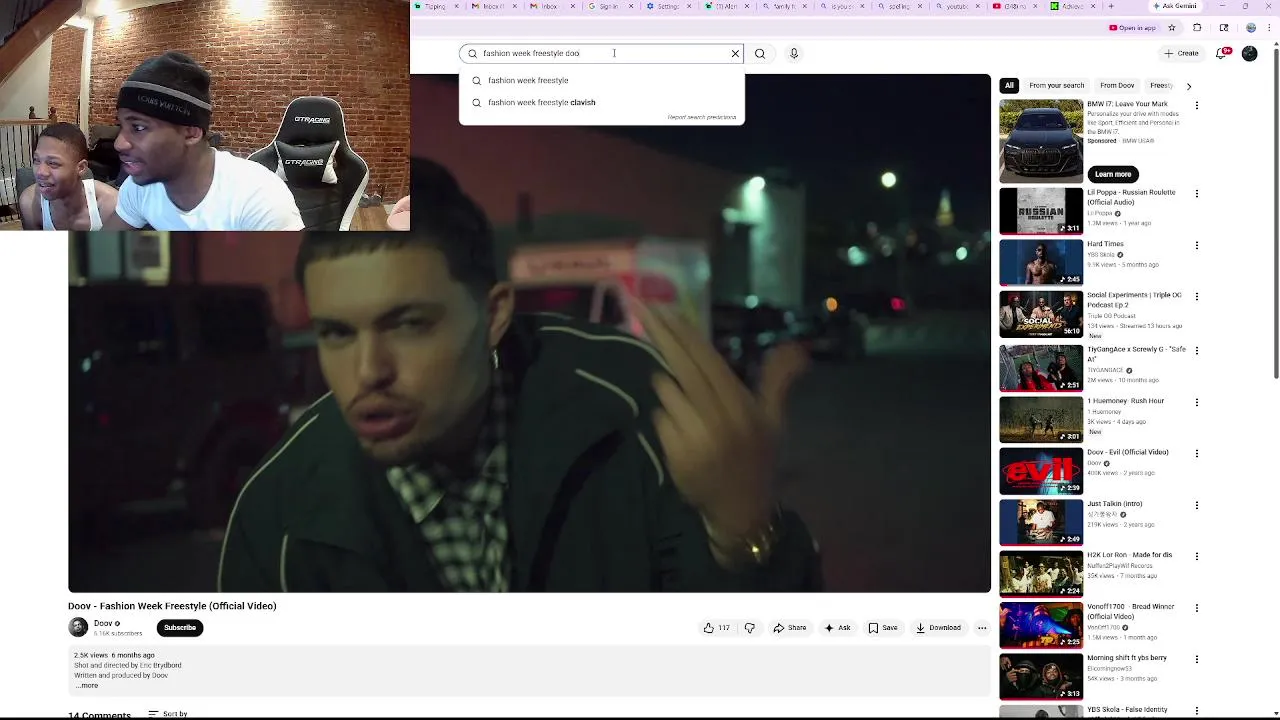The width and height of the screenshot is (1280, 720).
Task: Select the From Doov chip
Action: coord(1117,85)
